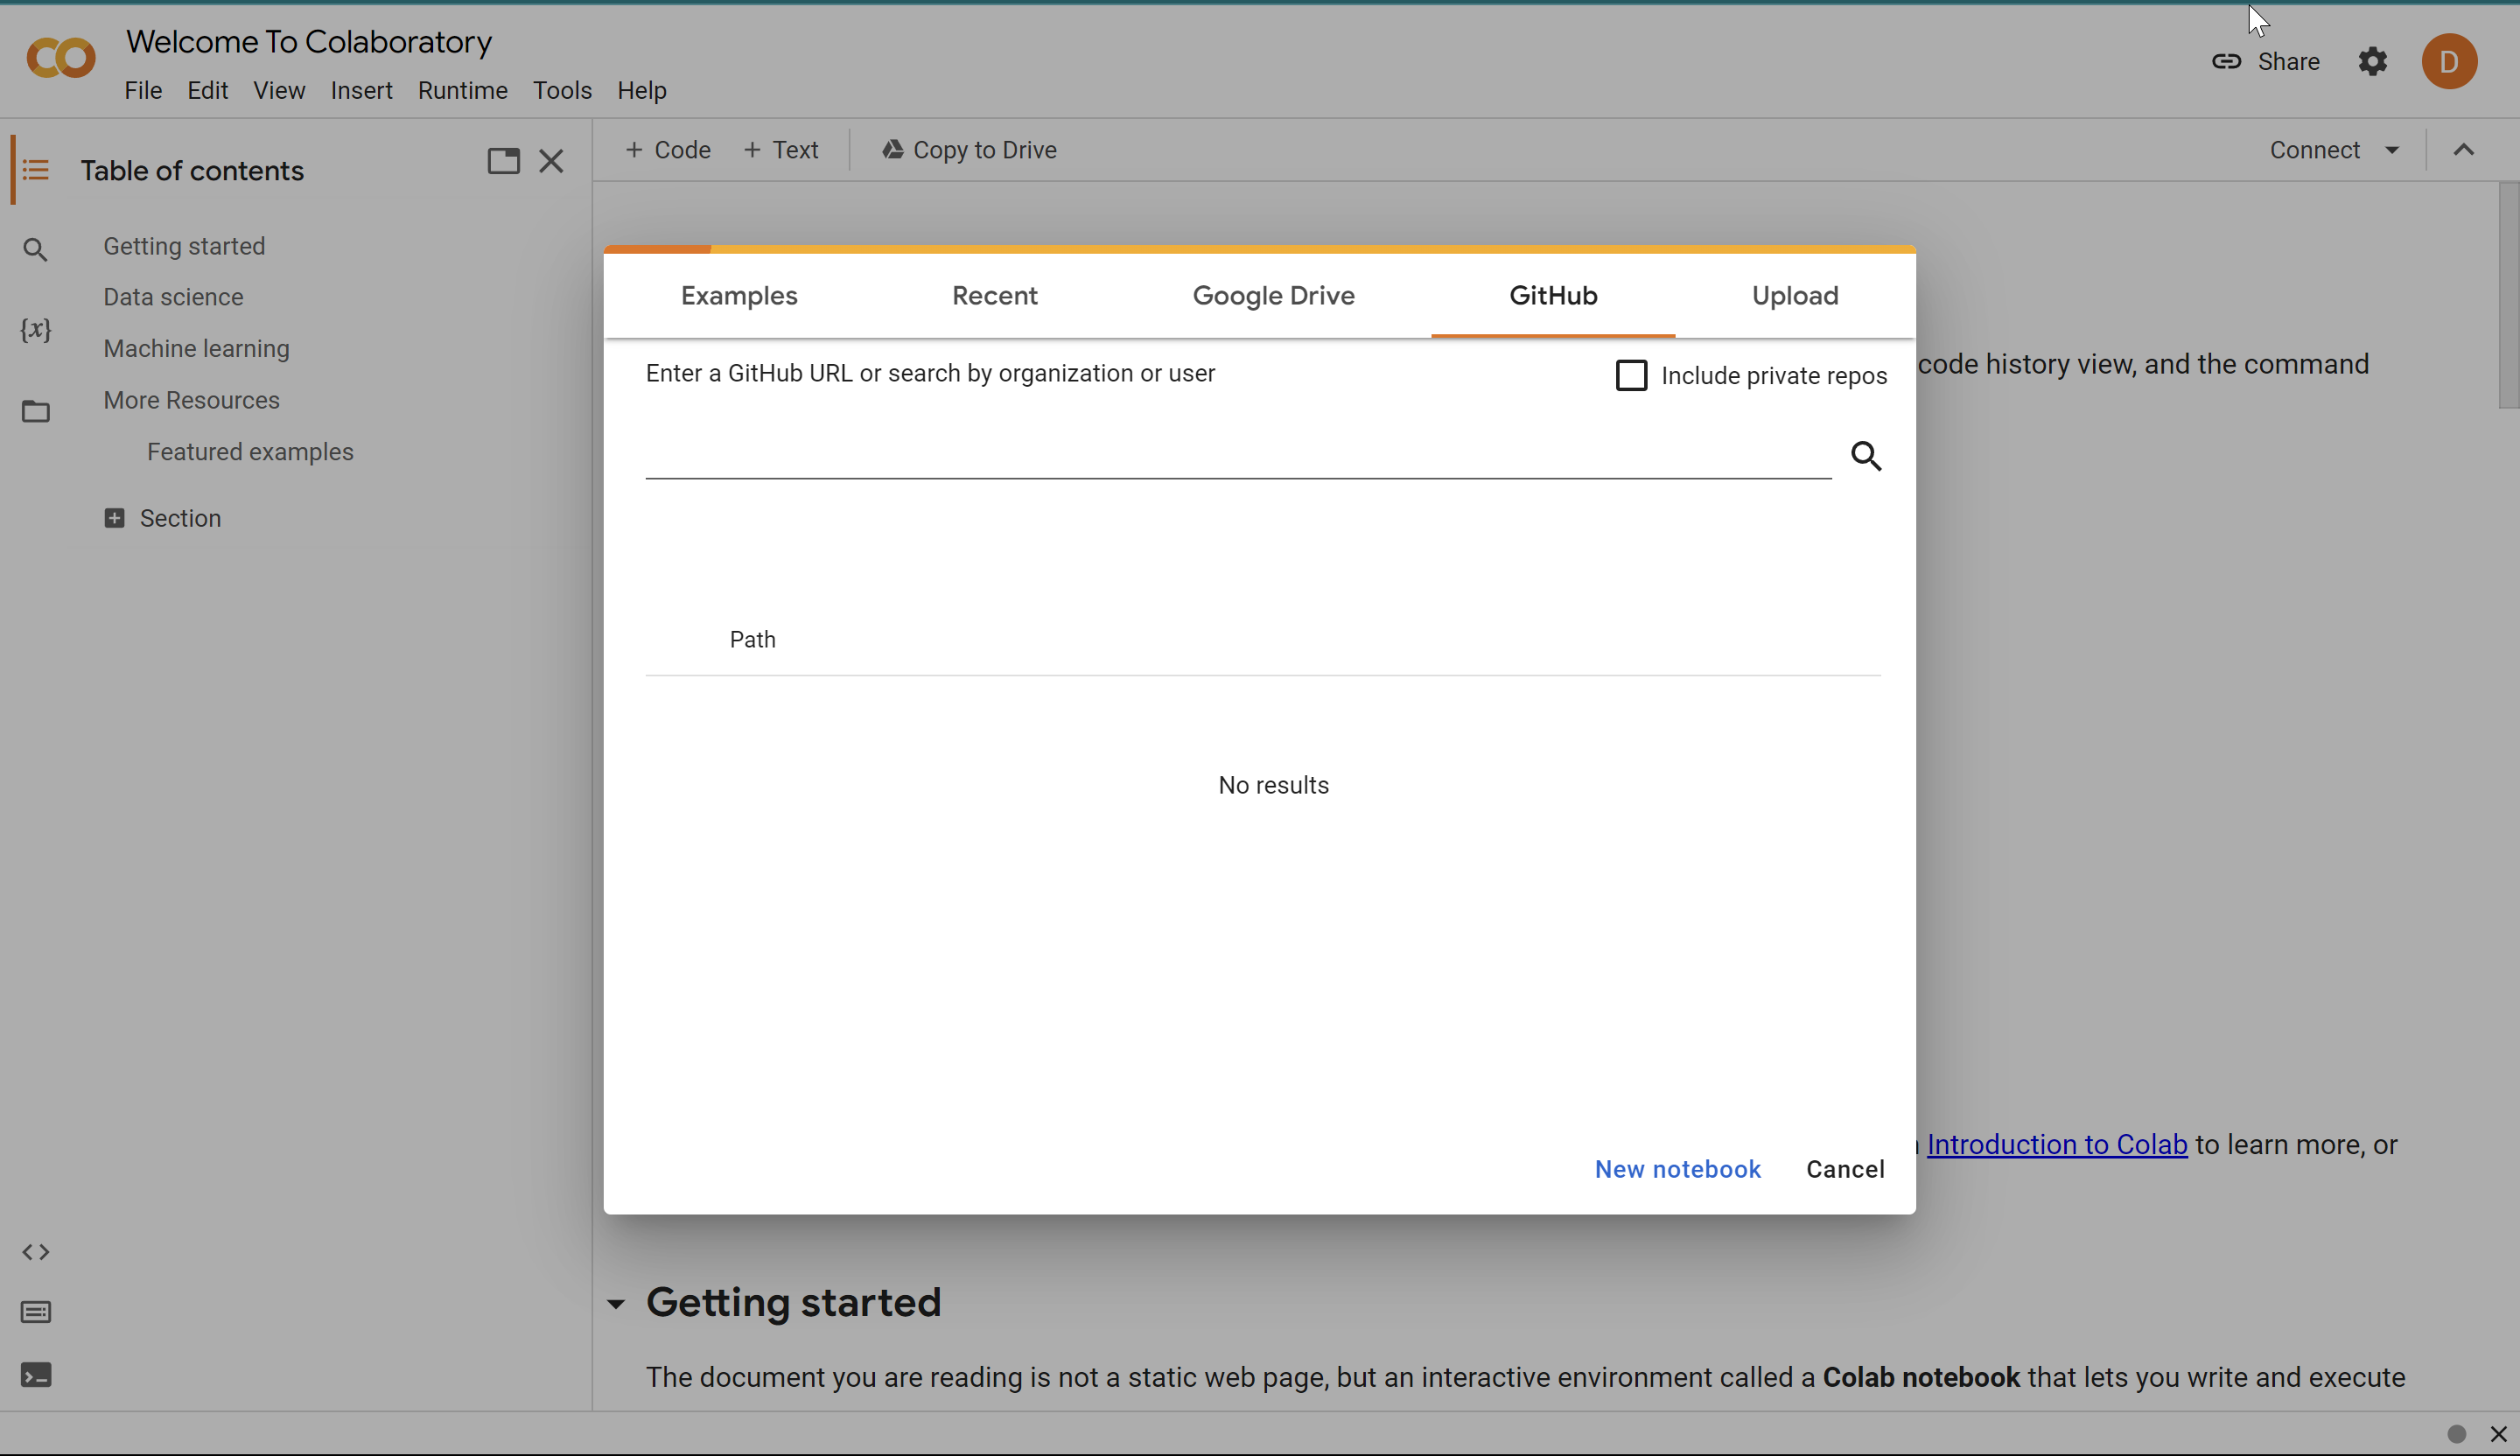Image resolution: width=2520 pixels, height=1456 pixels.
Task: Open the Terminal sidebar icon
Action: point(36,1376)
